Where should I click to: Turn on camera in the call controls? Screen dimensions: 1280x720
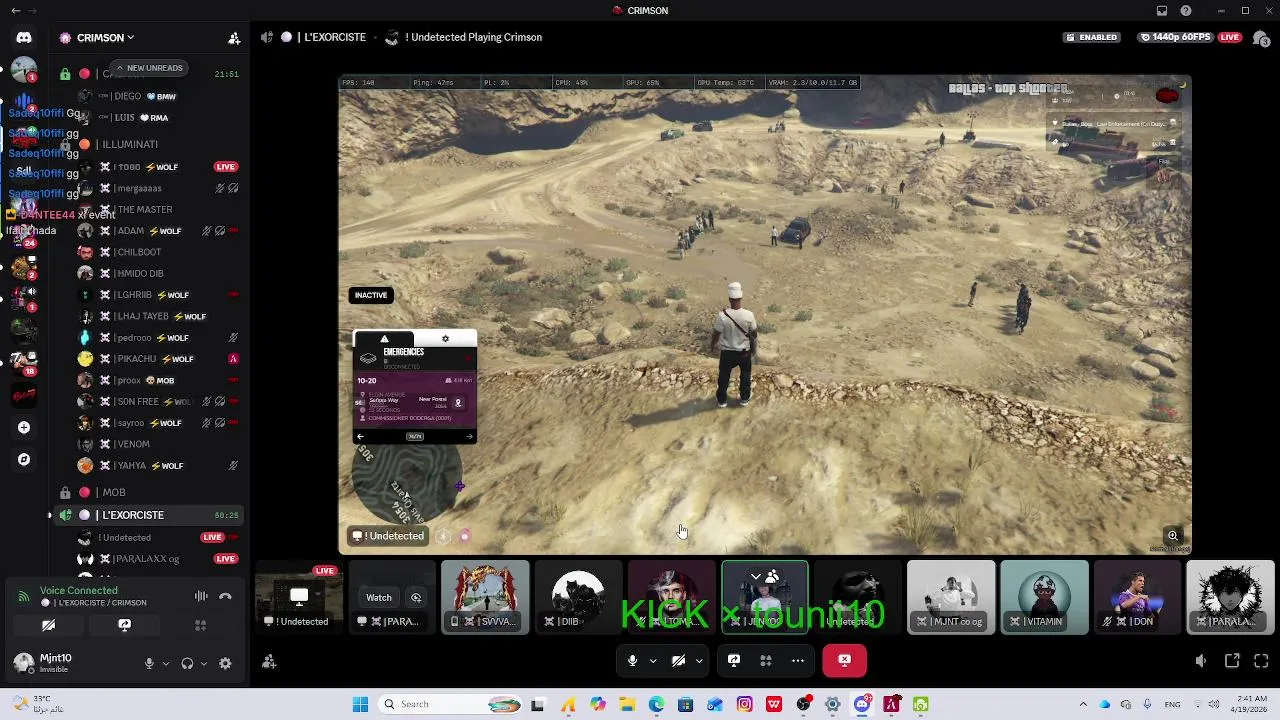678,660
